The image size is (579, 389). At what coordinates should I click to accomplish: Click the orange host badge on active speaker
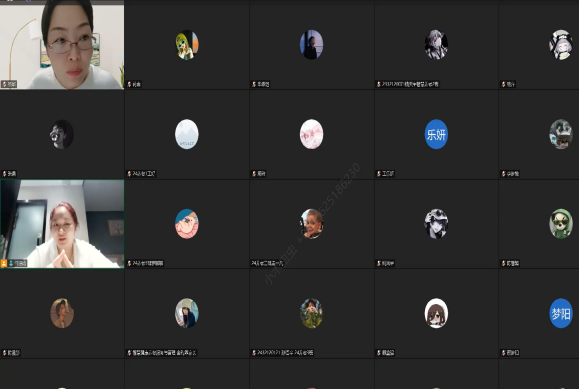(4, 263)
